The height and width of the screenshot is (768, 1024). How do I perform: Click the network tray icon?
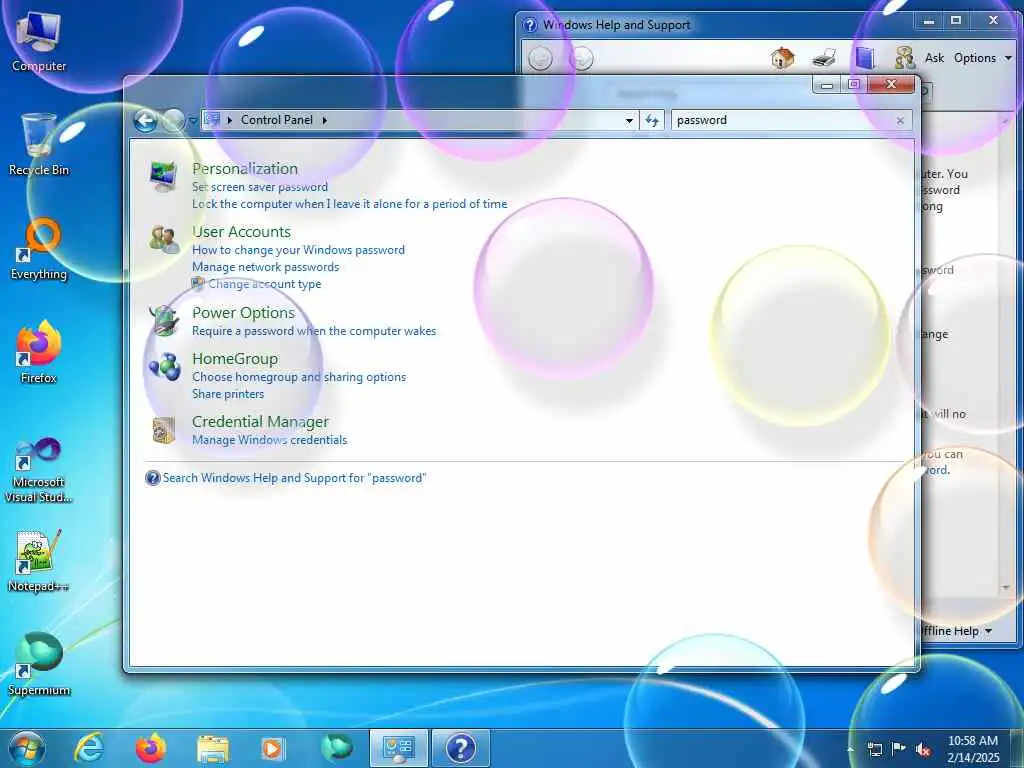(874, 749)
